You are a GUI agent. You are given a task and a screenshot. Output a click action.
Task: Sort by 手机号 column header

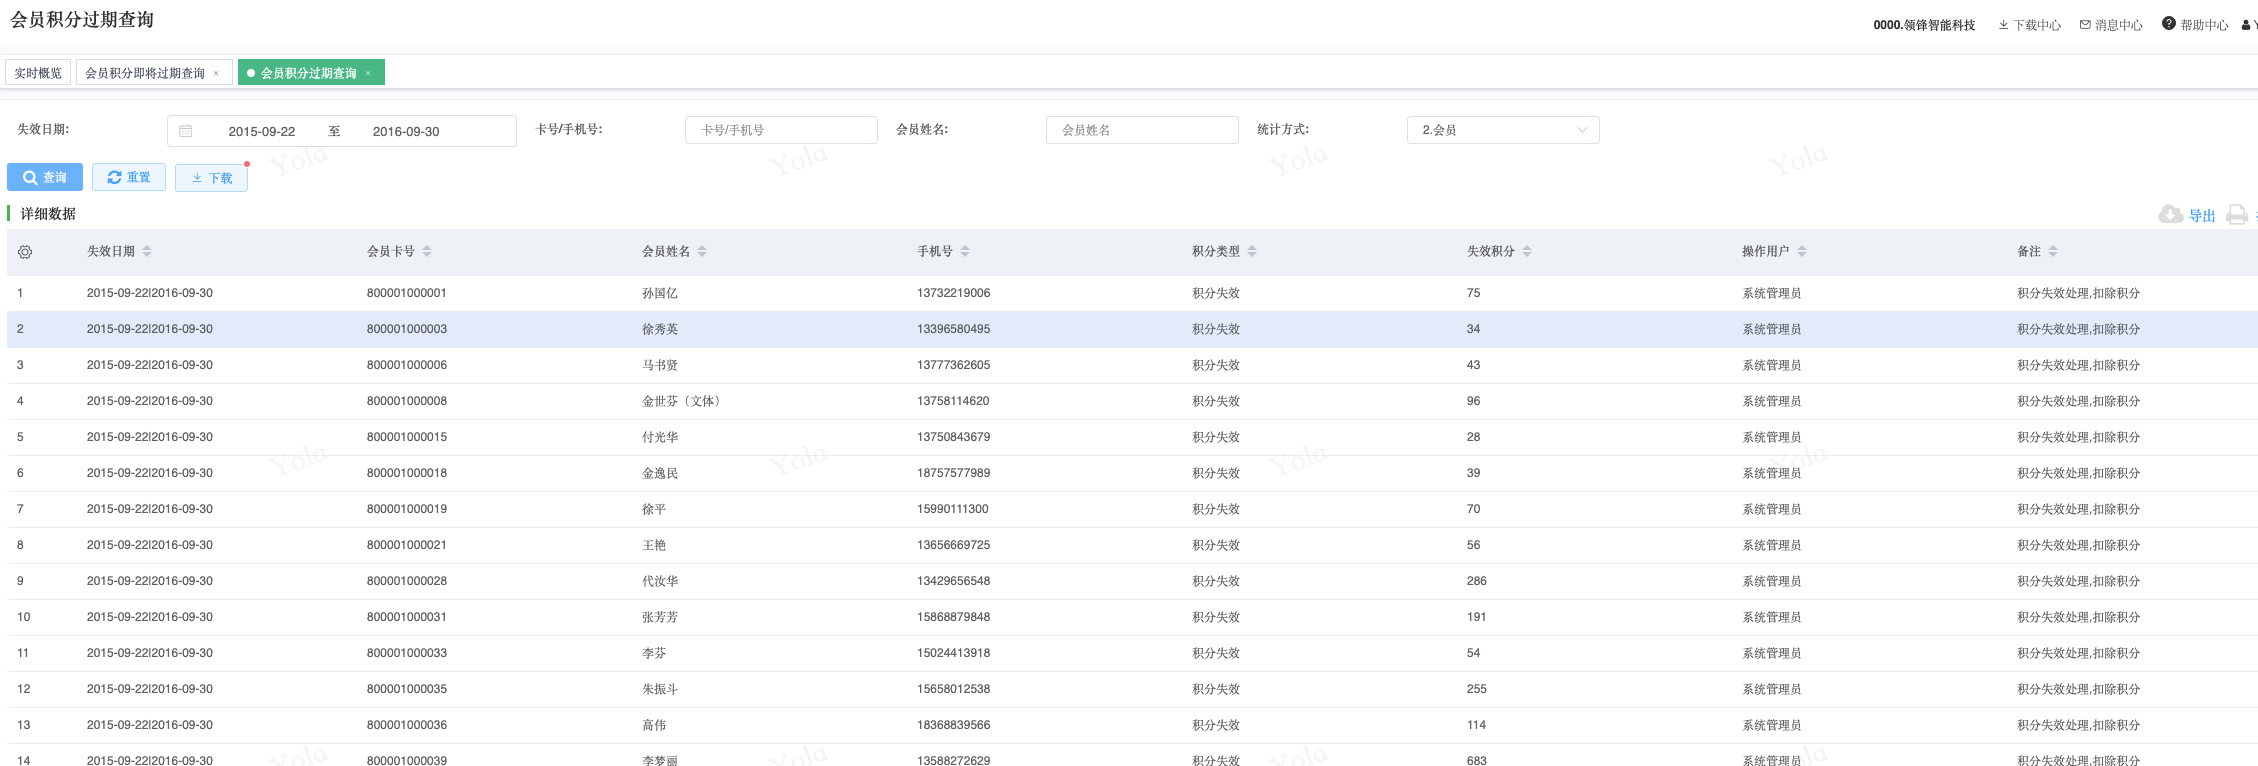pyautogui.click(x=965, y=252)
